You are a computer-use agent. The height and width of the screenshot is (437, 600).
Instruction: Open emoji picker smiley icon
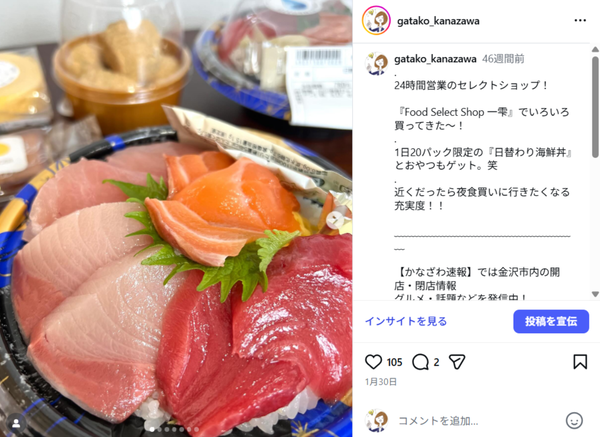574,421
